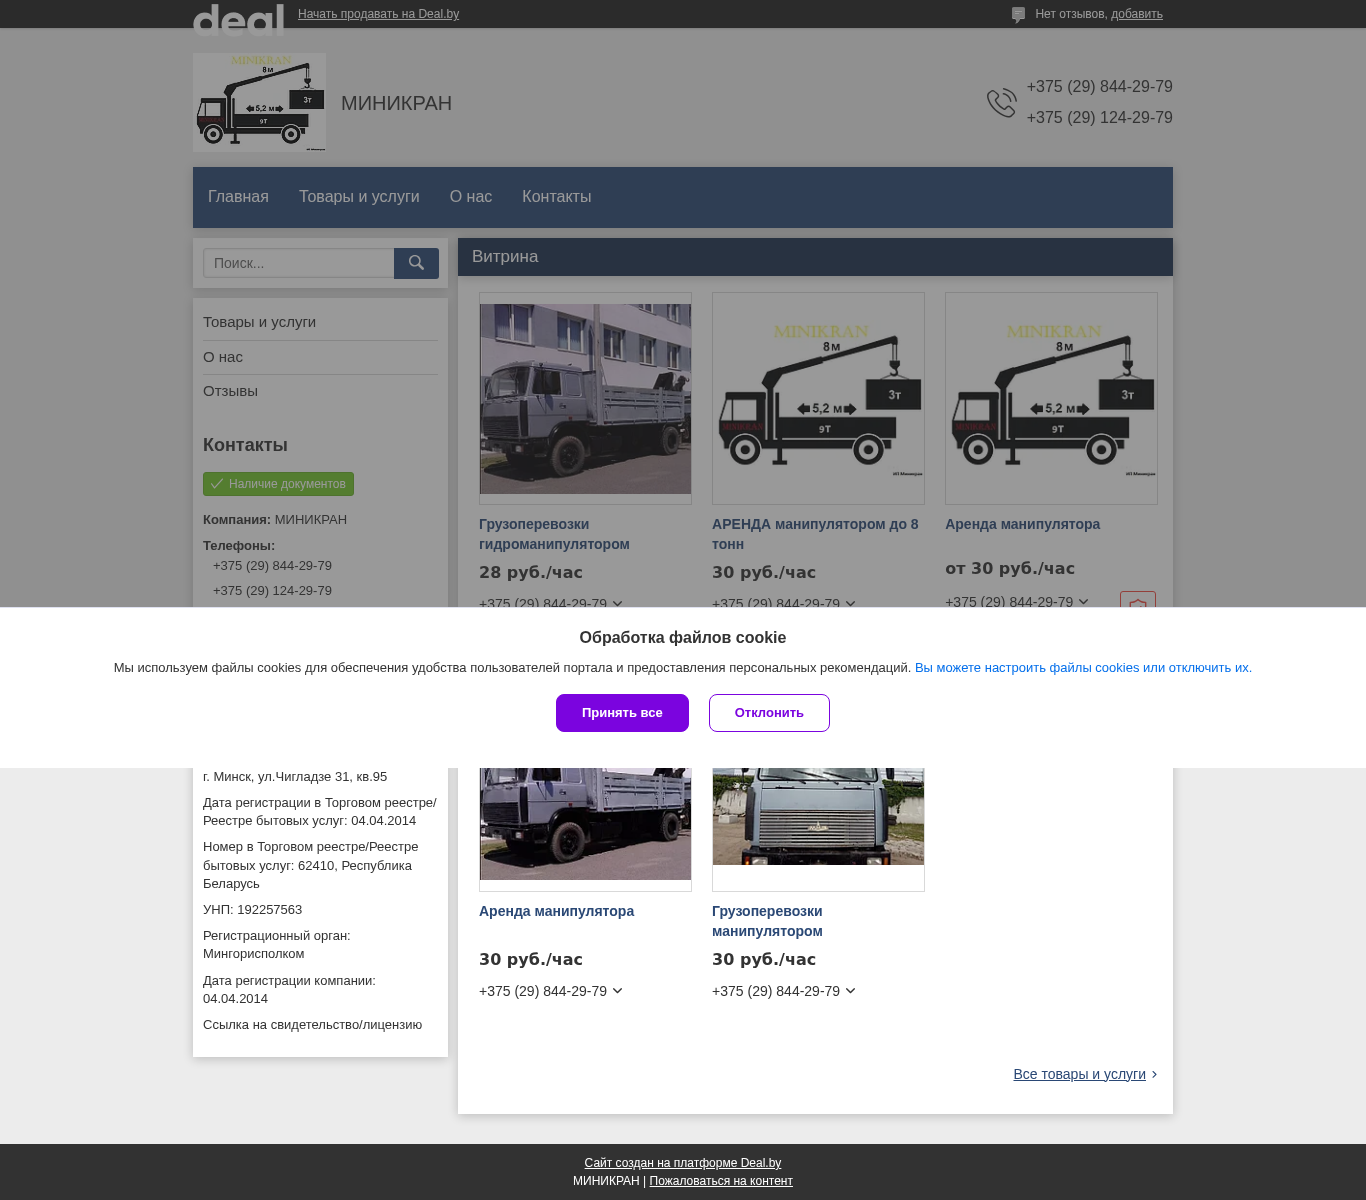Click the red shield icon on third product
Screen dimensions: 1366x1200
click(1137, 600)
